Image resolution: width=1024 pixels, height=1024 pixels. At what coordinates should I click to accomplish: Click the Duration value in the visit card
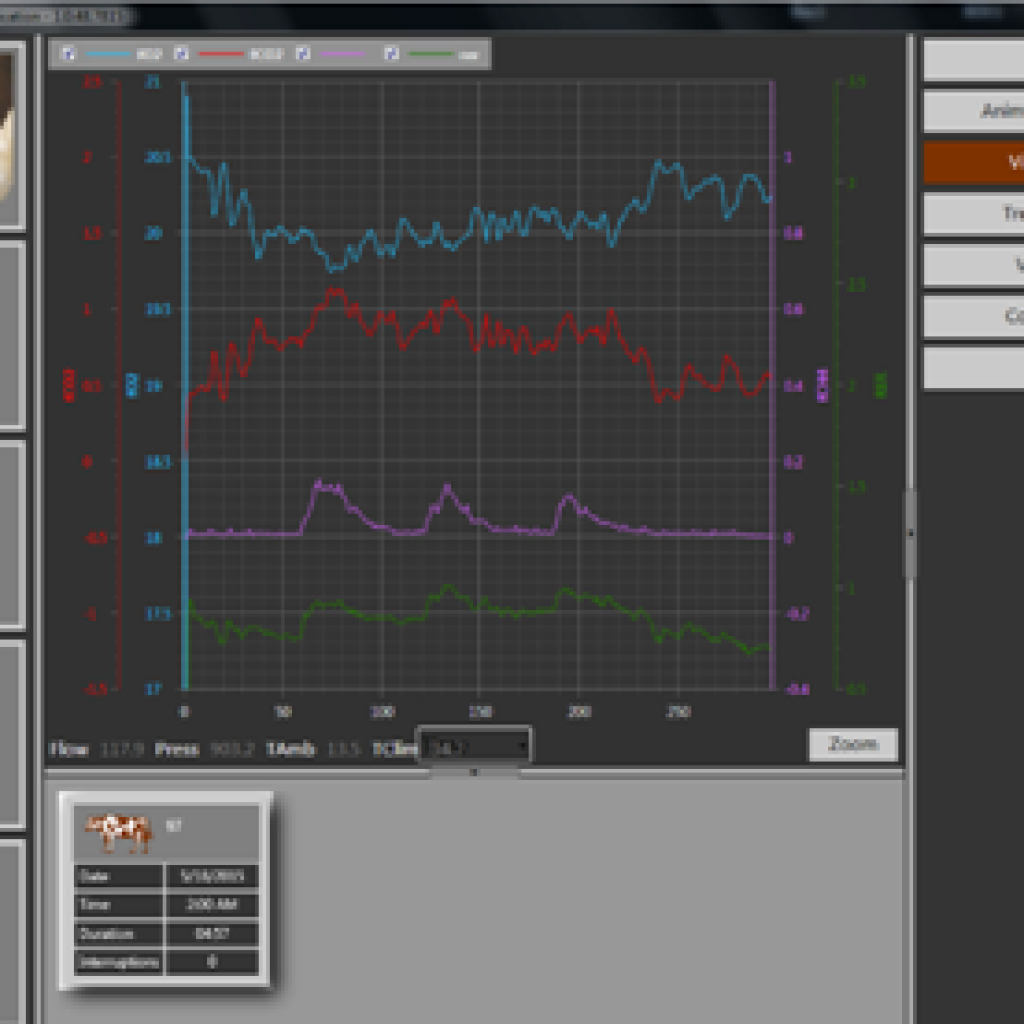coord(211,934)
